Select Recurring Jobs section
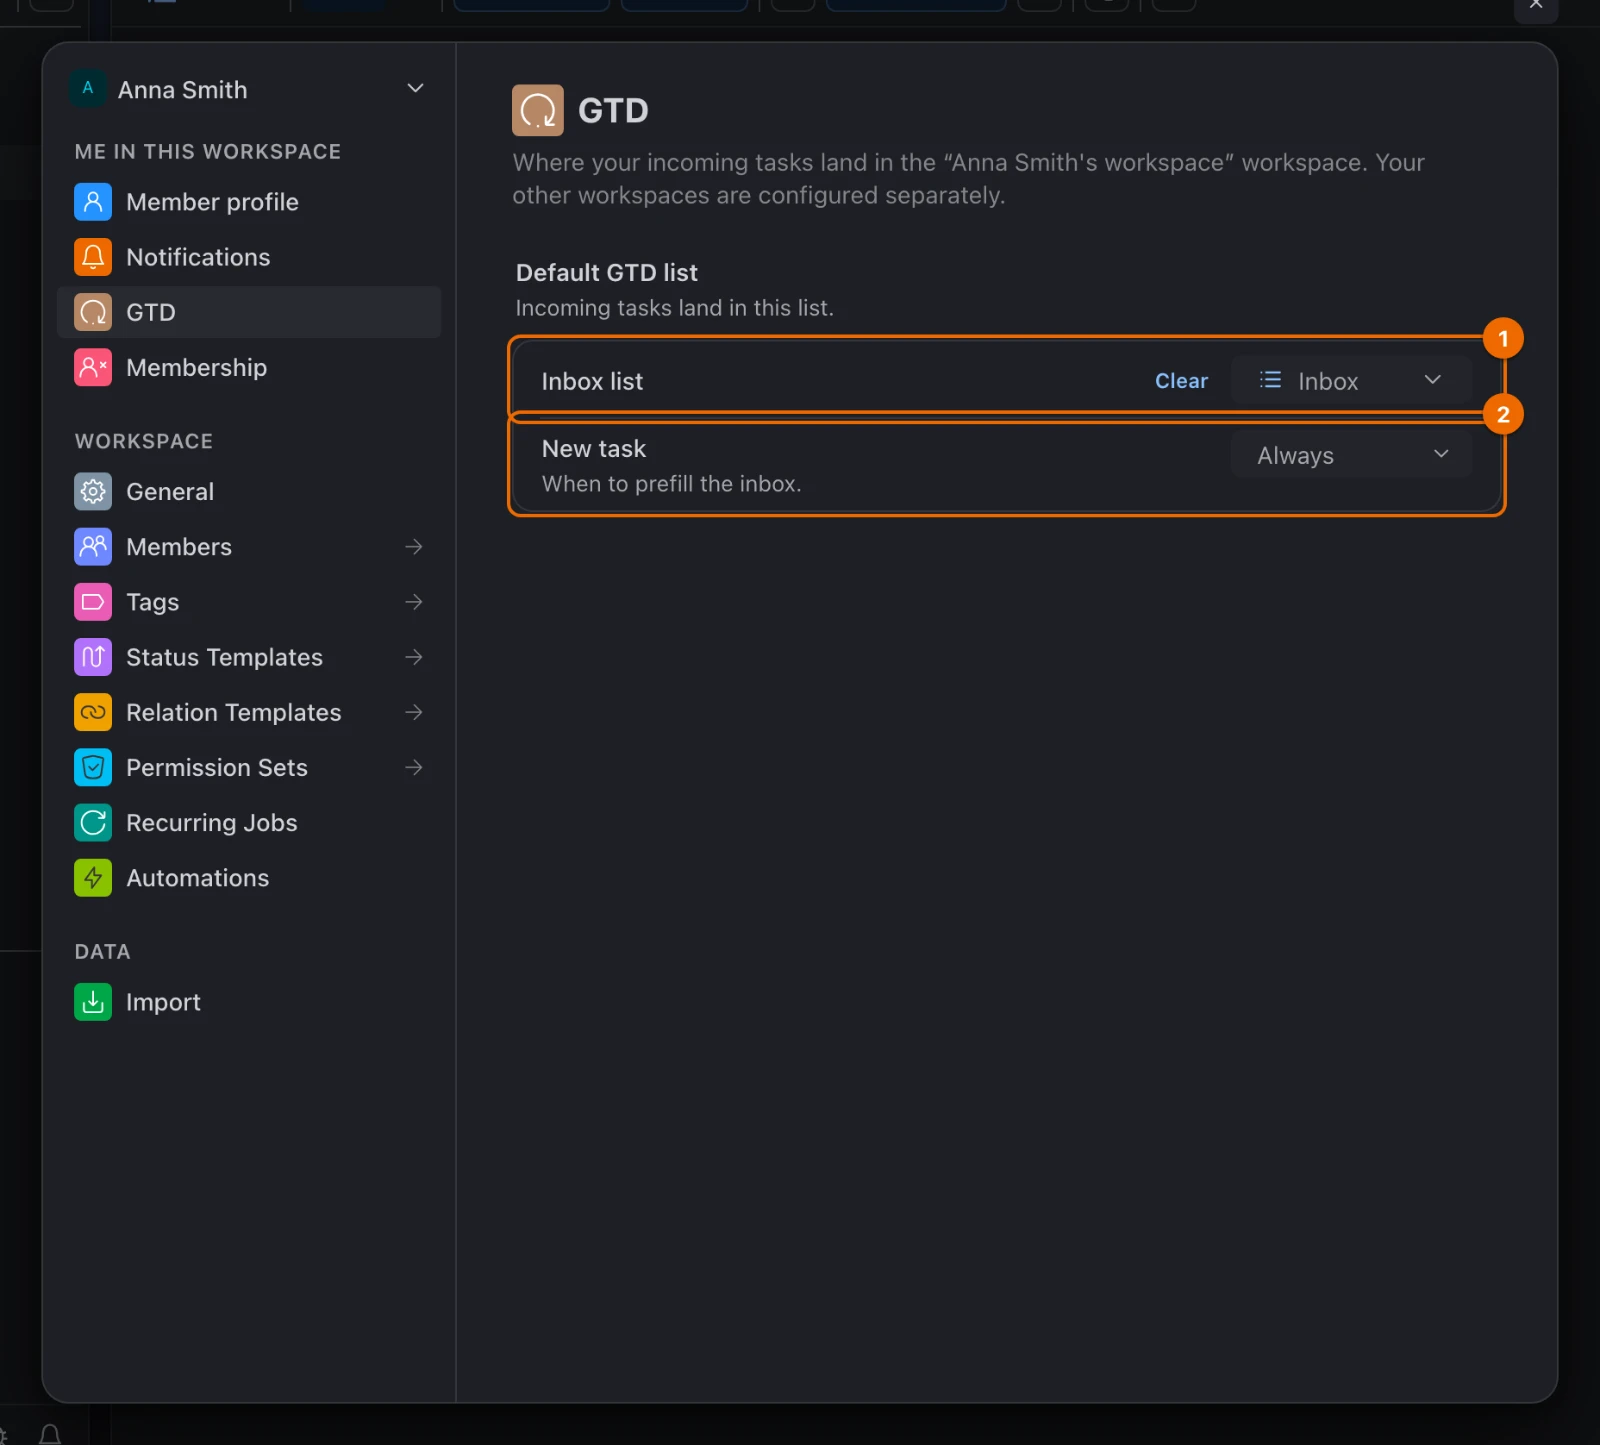This screenshot has width=1600, height=1445. (x=249, y=822)
